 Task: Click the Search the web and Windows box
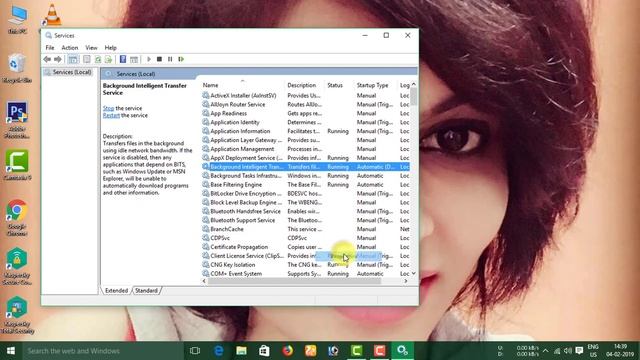[x=102, y=351]
